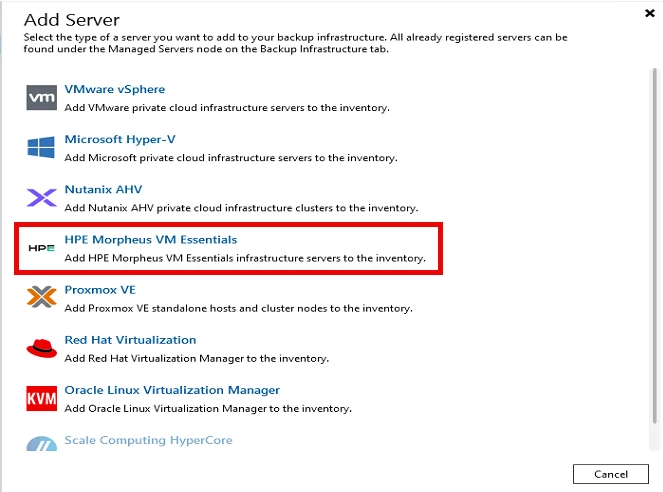The height and width of the screenshot is (492, 663).
Task: Click the Nutanix AHV purple X icon
Action: click(x=41, y=197)
